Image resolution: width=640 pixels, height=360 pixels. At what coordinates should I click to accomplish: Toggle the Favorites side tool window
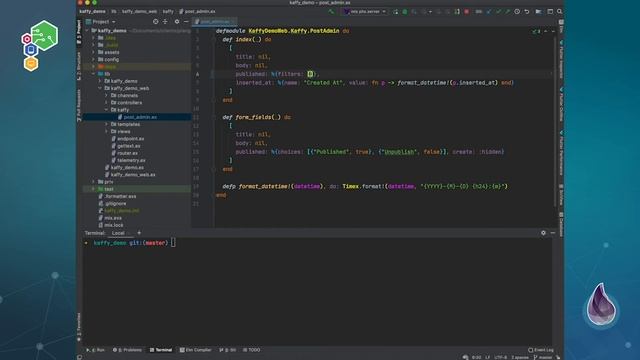pos(79,327)
